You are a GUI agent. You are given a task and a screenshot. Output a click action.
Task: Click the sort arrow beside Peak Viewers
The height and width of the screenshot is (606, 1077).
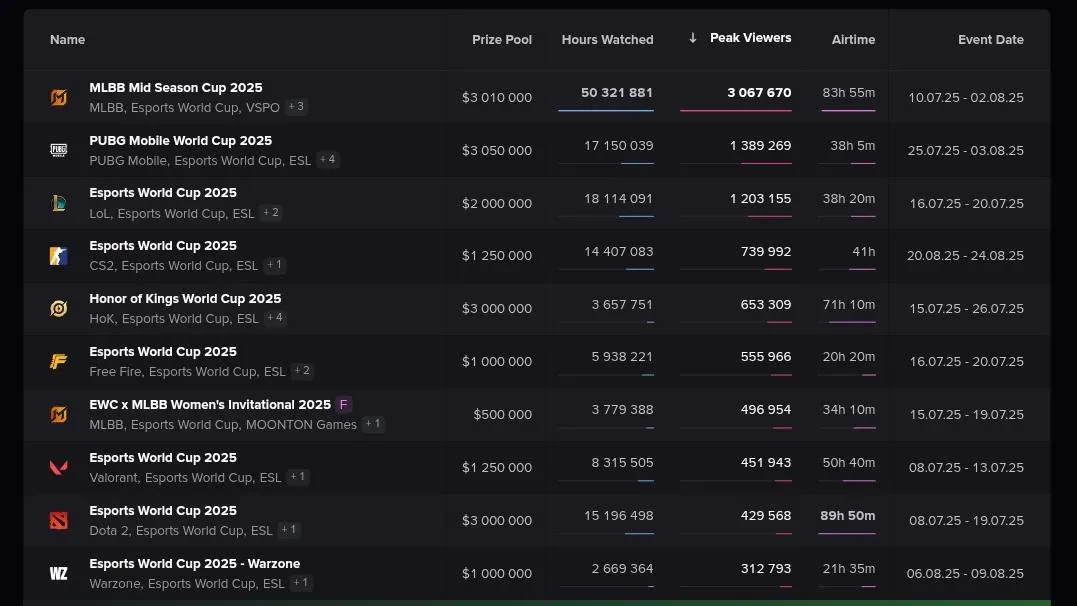[693, 38]
